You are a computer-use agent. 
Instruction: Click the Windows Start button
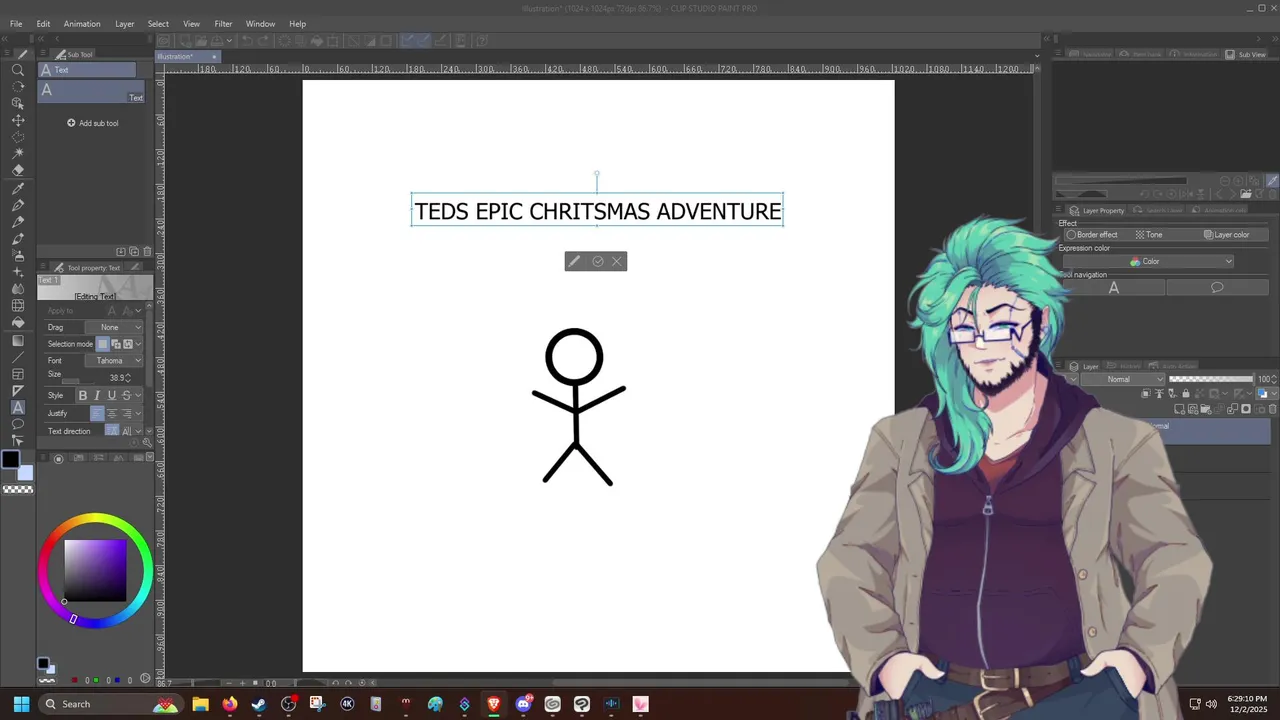21,704
